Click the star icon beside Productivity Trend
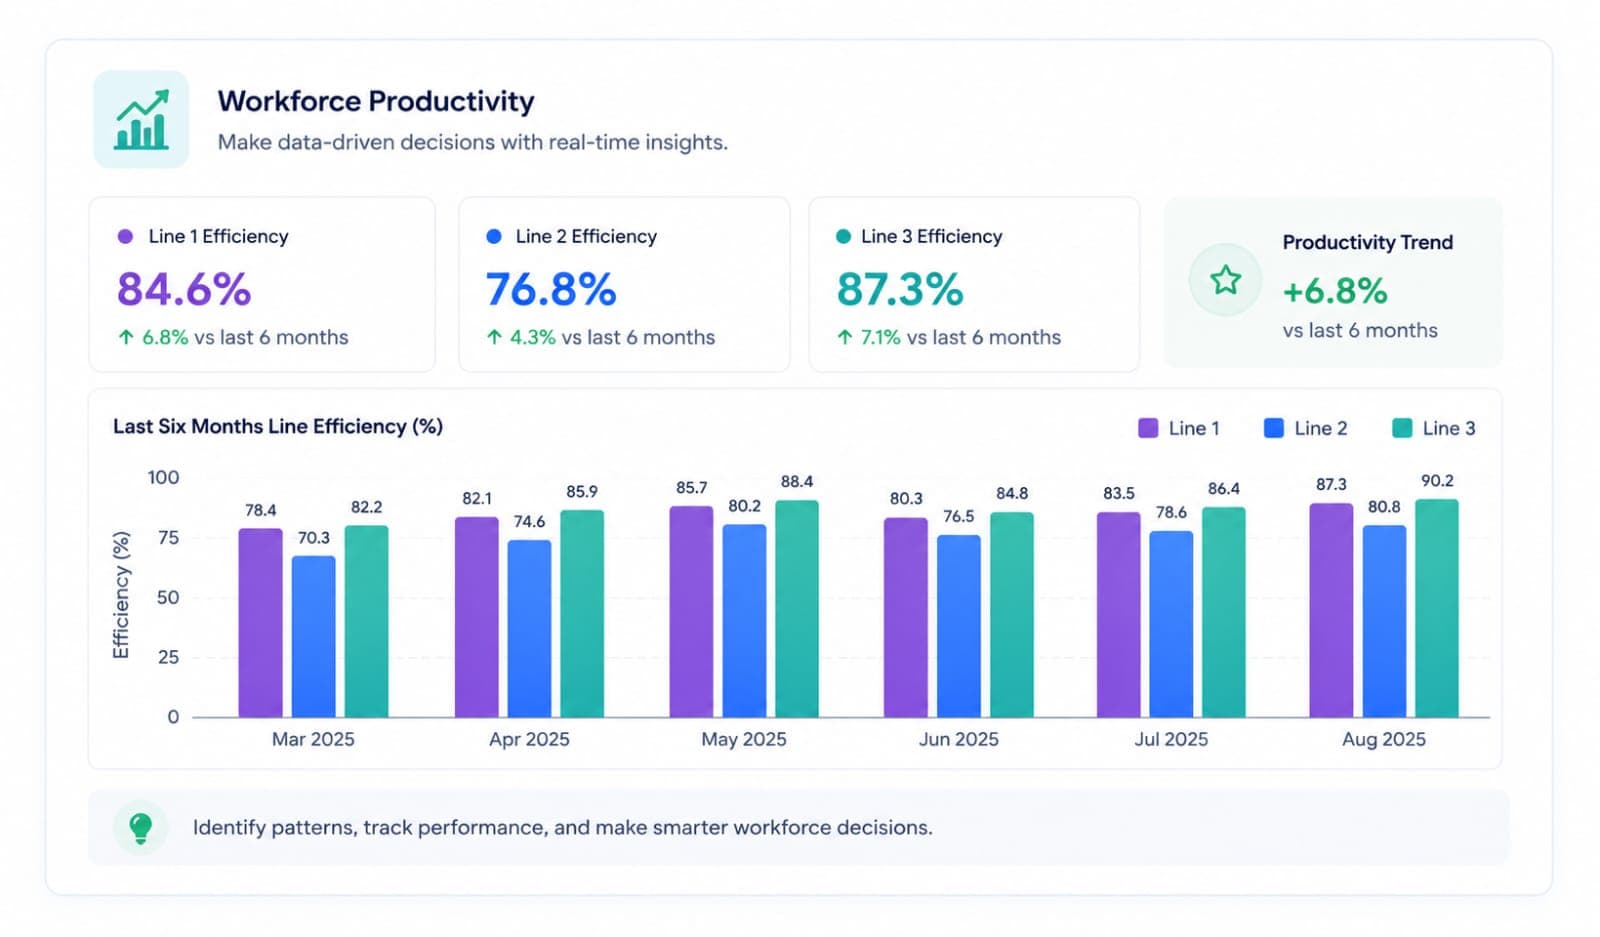Image resolution: width=1600 pixels, height=937 pixels. pyautogui.click(x=1225, y=280)
